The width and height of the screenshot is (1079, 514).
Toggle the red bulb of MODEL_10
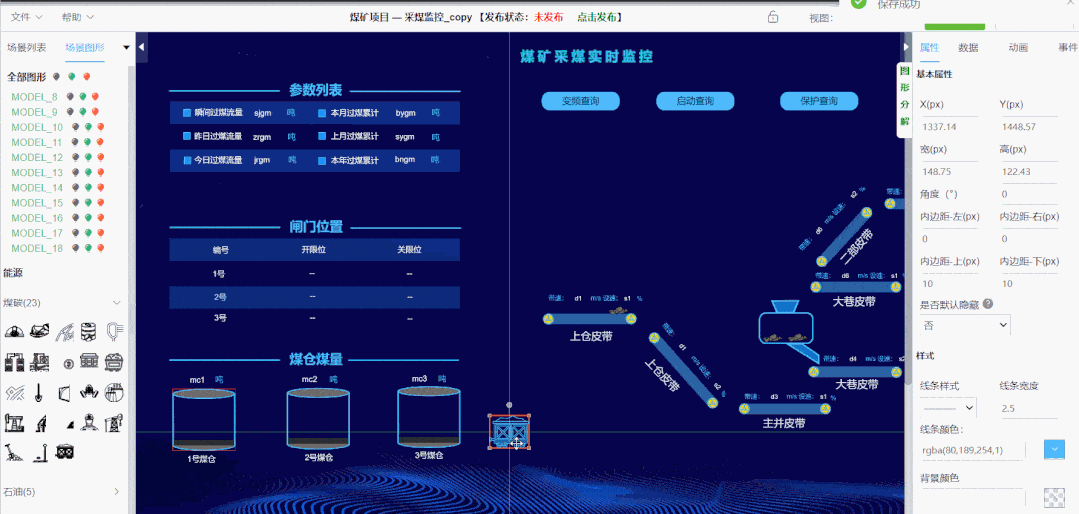100,127
